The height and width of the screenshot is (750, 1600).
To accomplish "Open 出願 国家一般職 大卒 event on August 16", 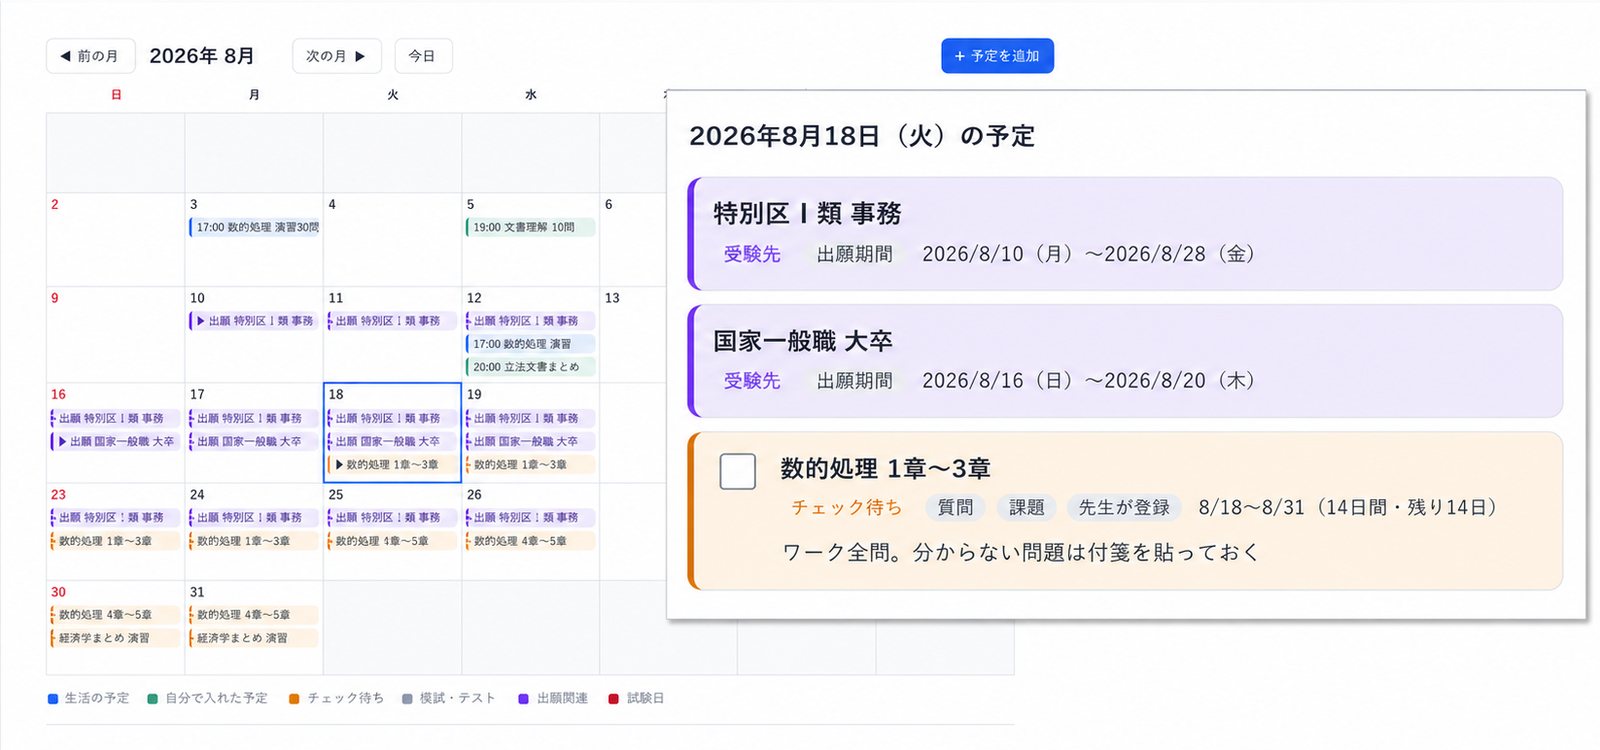I will (x=116, y=441).
